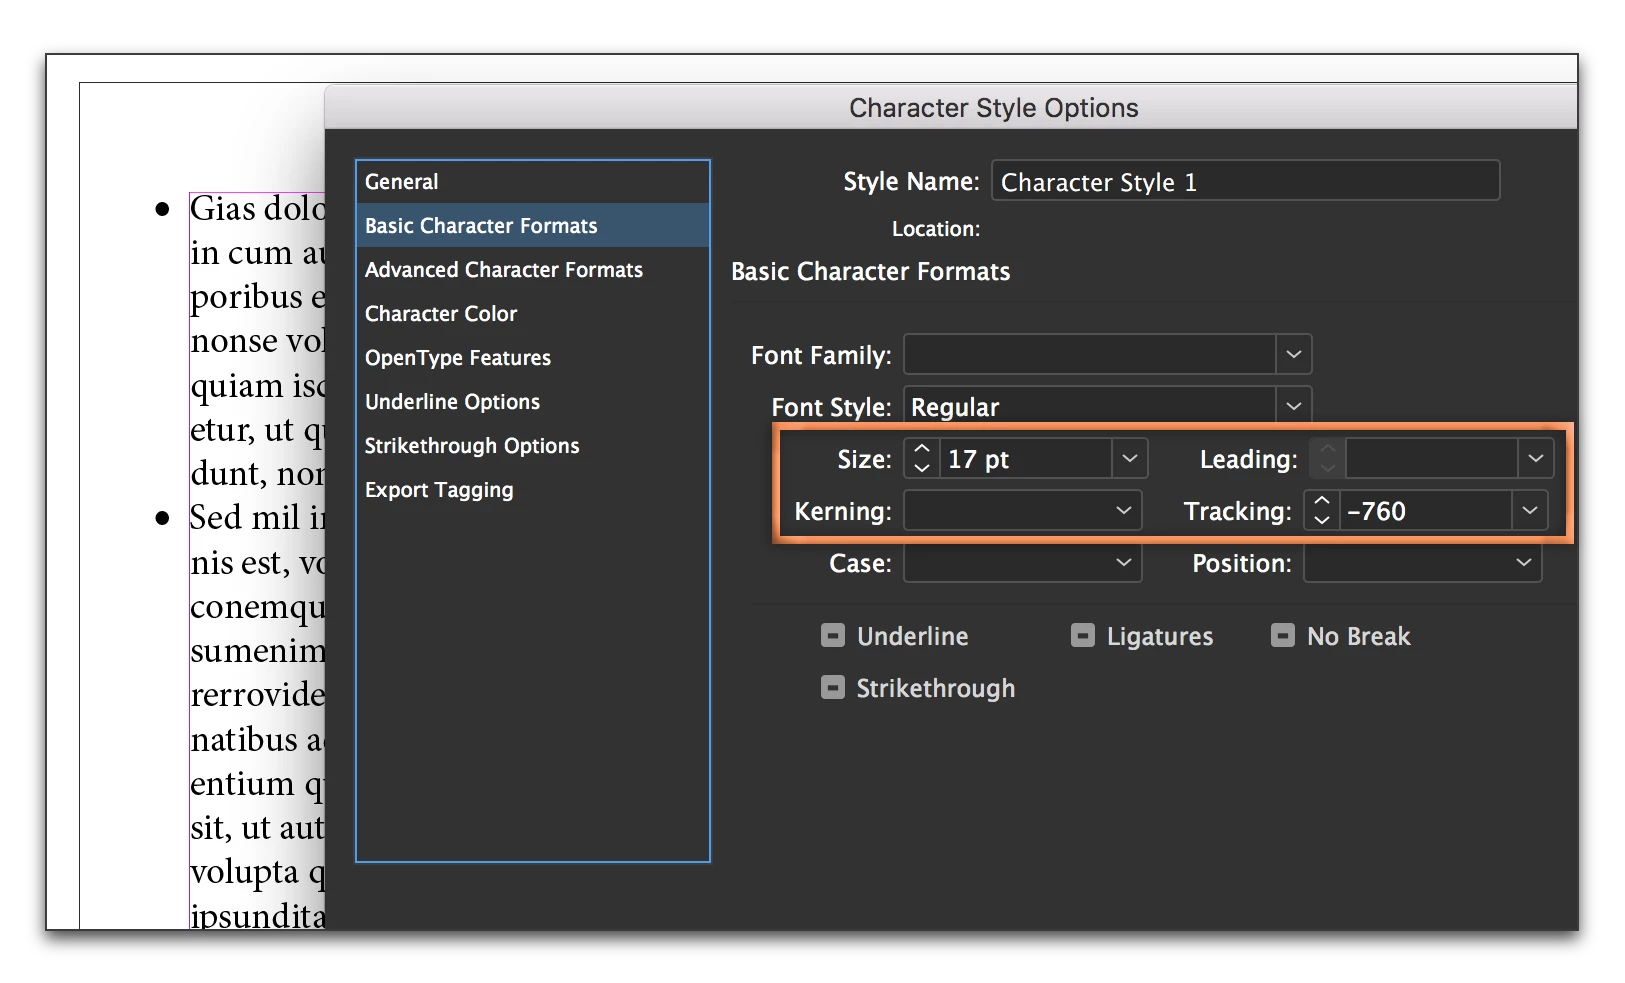Expand the Font Family dropdown
The height and width of the screenshot is (983, 1625).
pyautogui.click(x=1294, y=354)
